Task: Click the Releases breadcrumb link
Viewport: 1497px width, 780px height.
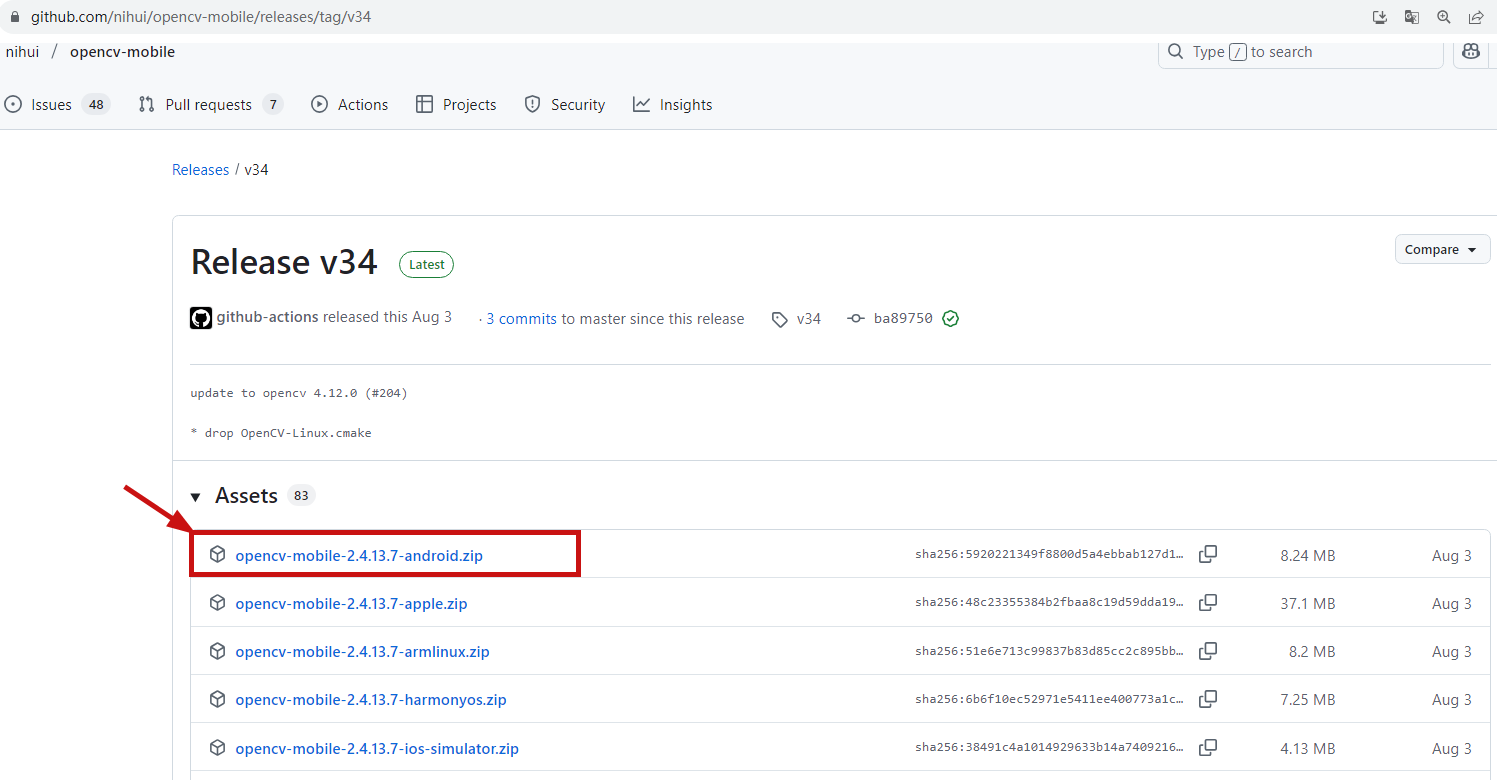Action: [x=200, y=170]
